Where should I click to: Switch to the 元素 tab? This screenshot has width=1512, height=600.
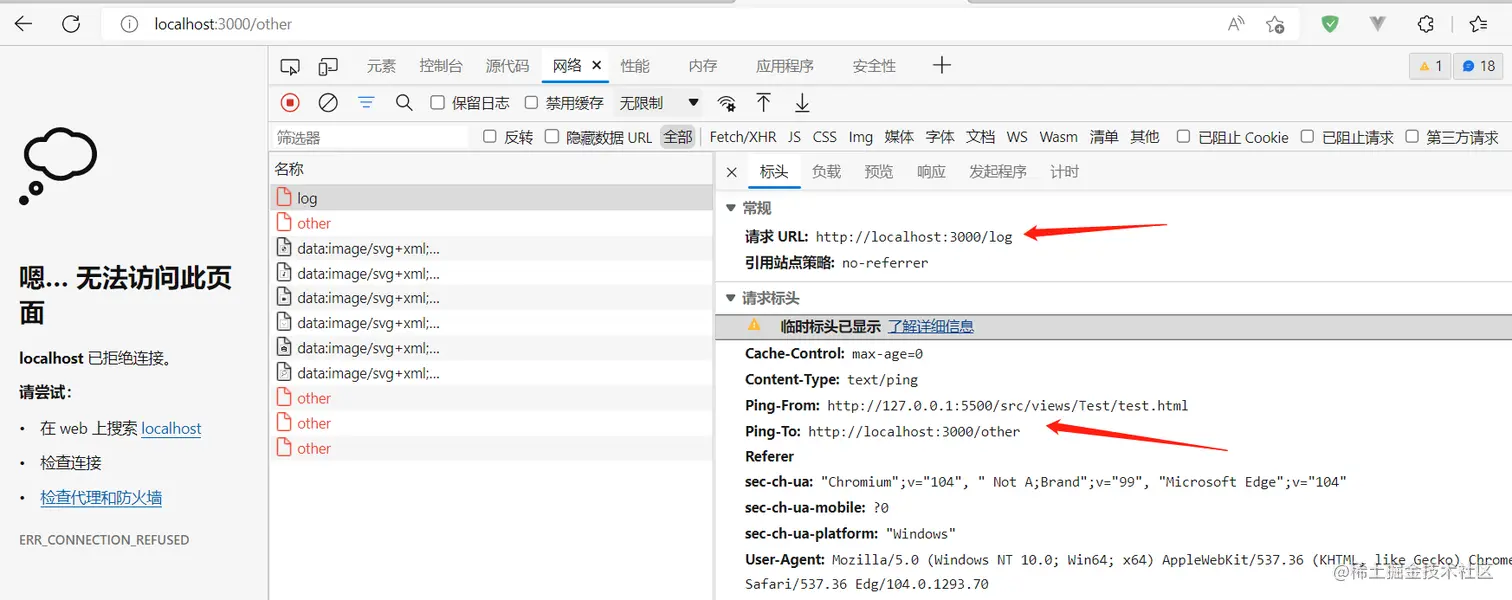point(381,66)
